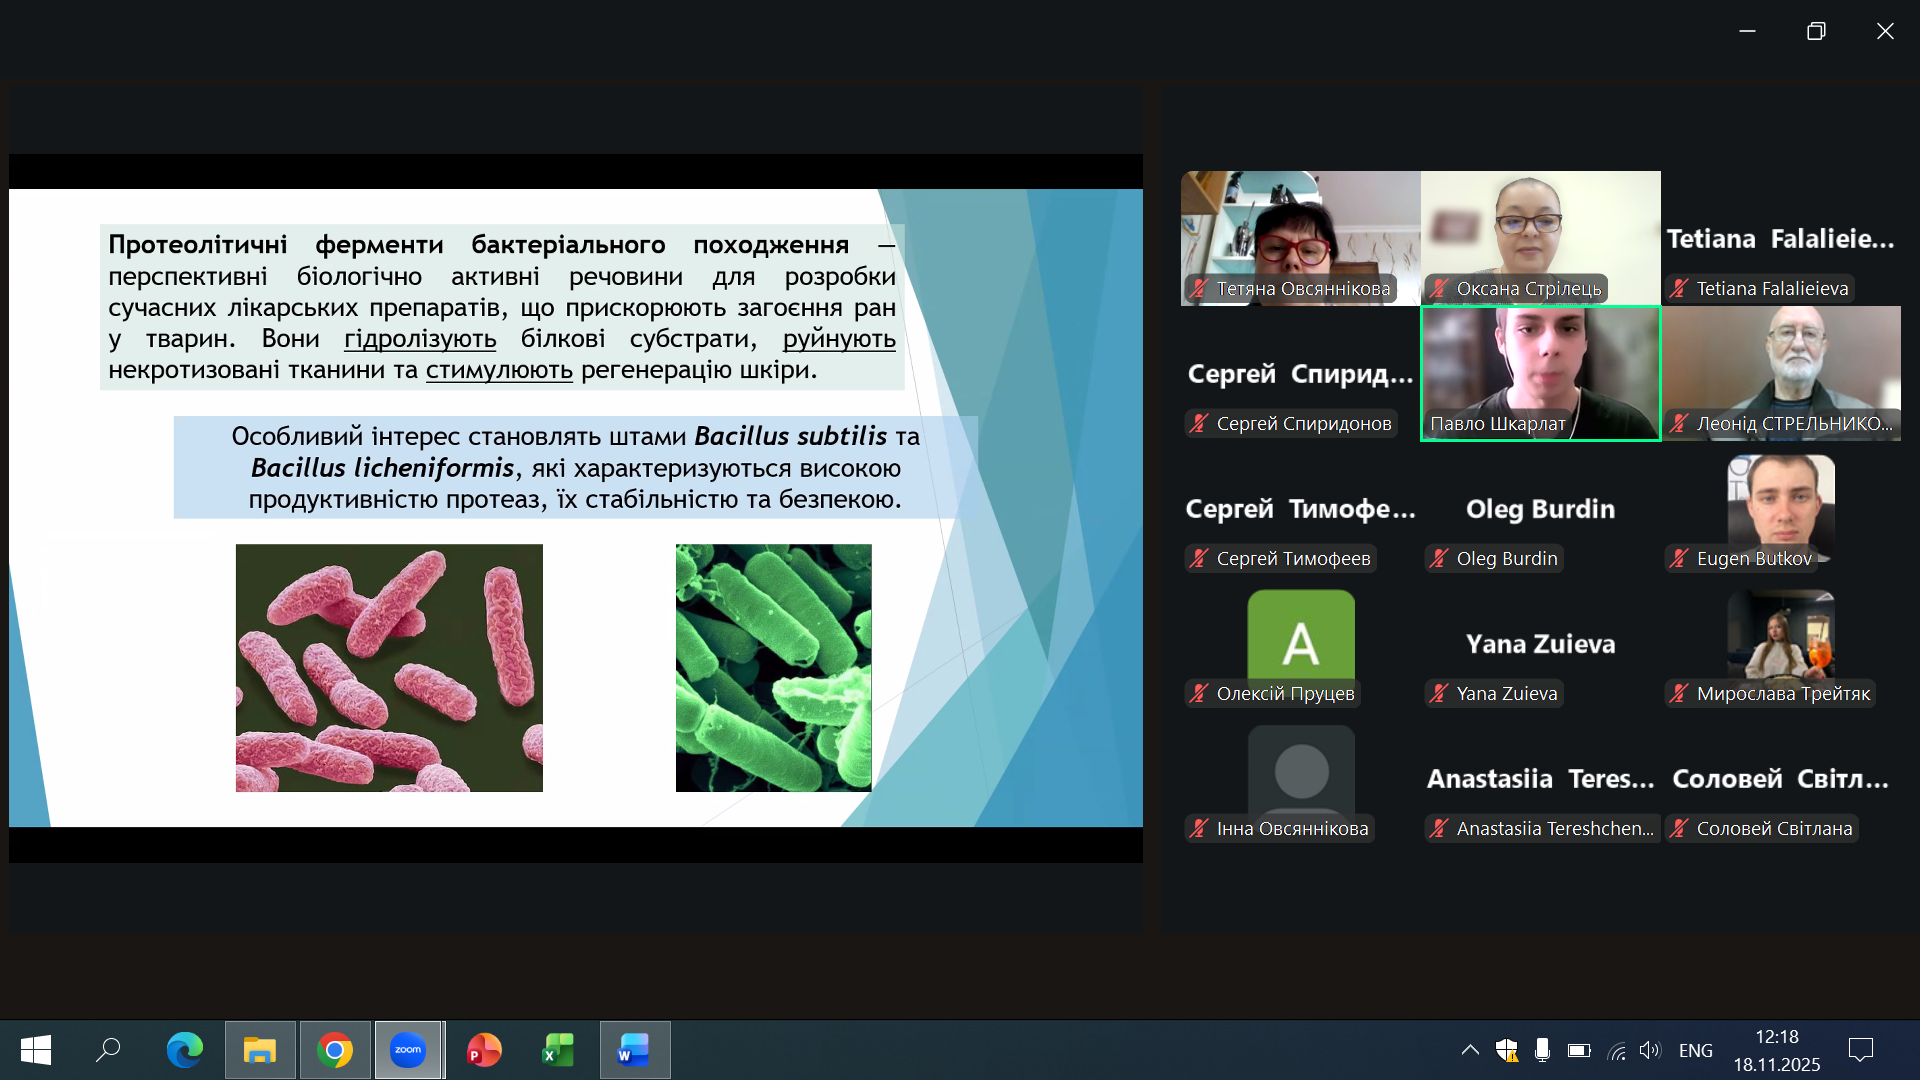
Task: Open the PowerPoint taskbar icon
Action: (484, 1050)
